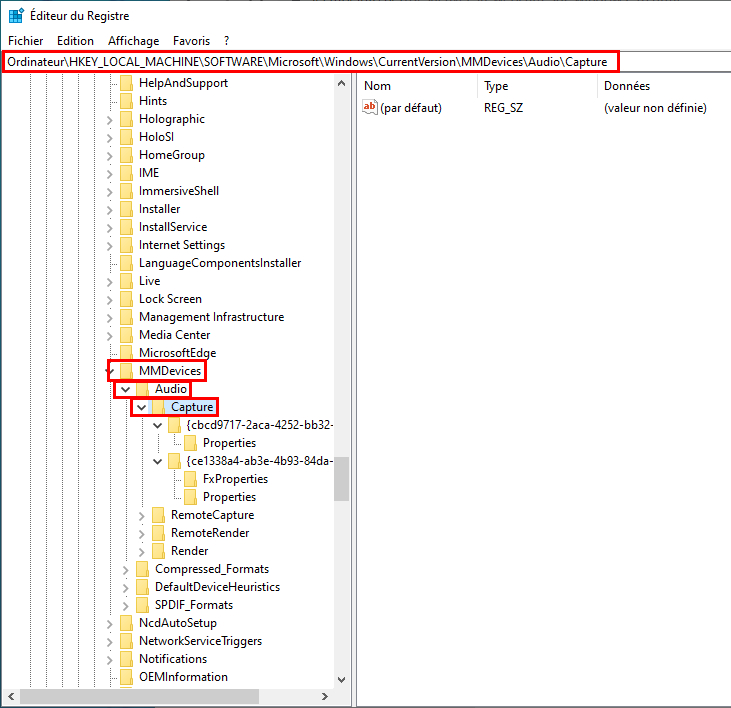
Task: Open the ? help menu
Action: (227, 41)
